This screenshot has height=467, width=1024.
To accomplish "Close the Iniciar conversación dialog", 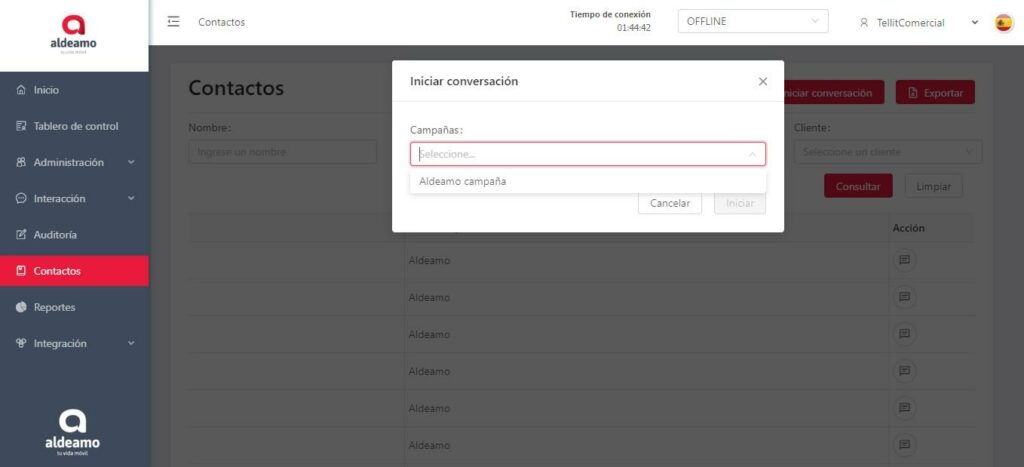I will pyautogui.click(x=763, y=81).
